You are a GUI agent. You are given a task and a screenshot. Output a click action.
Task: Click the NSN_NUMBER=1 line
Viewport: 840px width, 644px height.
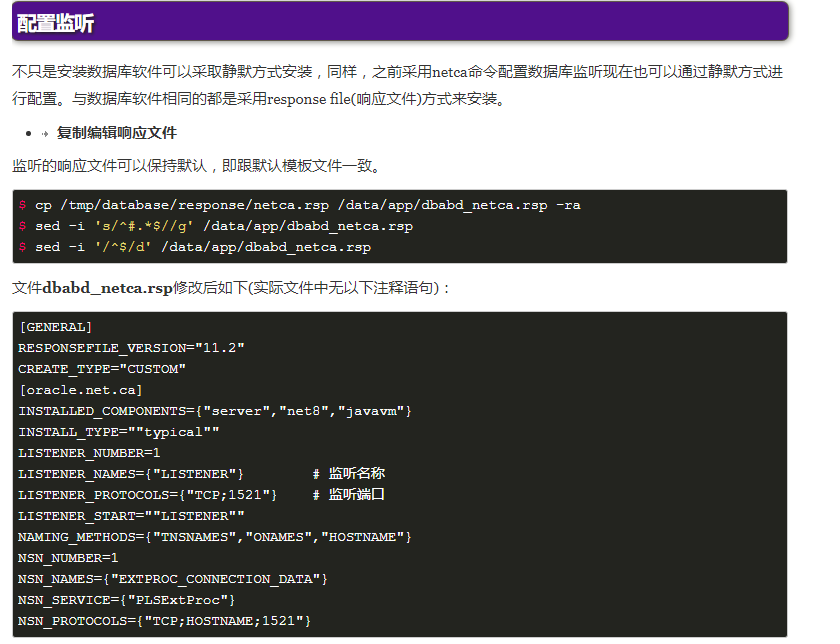pyautogui.click(x=68, y=558)
